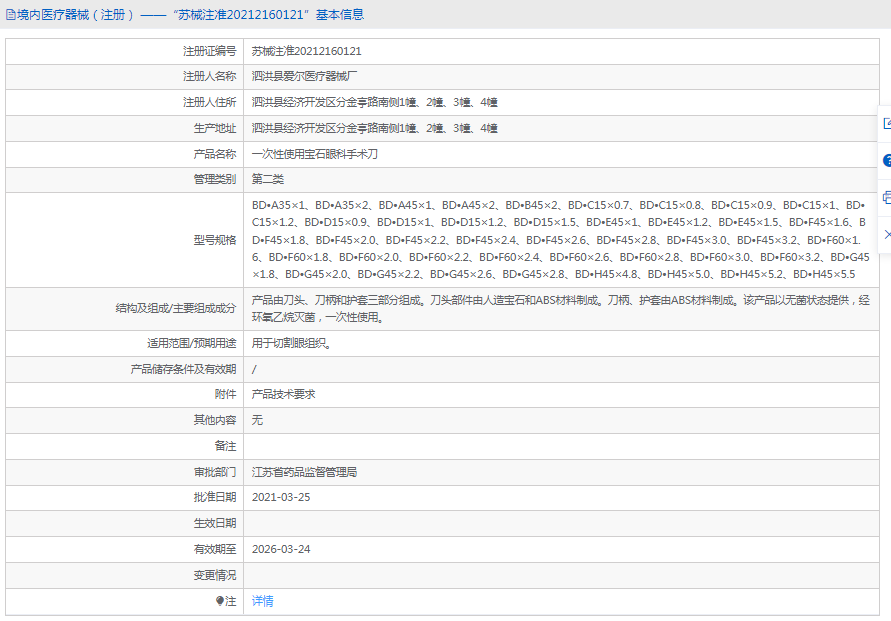This screenshot has height=621, width=891.
Task: Click approval department 江苏省药品监督管理局
Action: [304, 472]
